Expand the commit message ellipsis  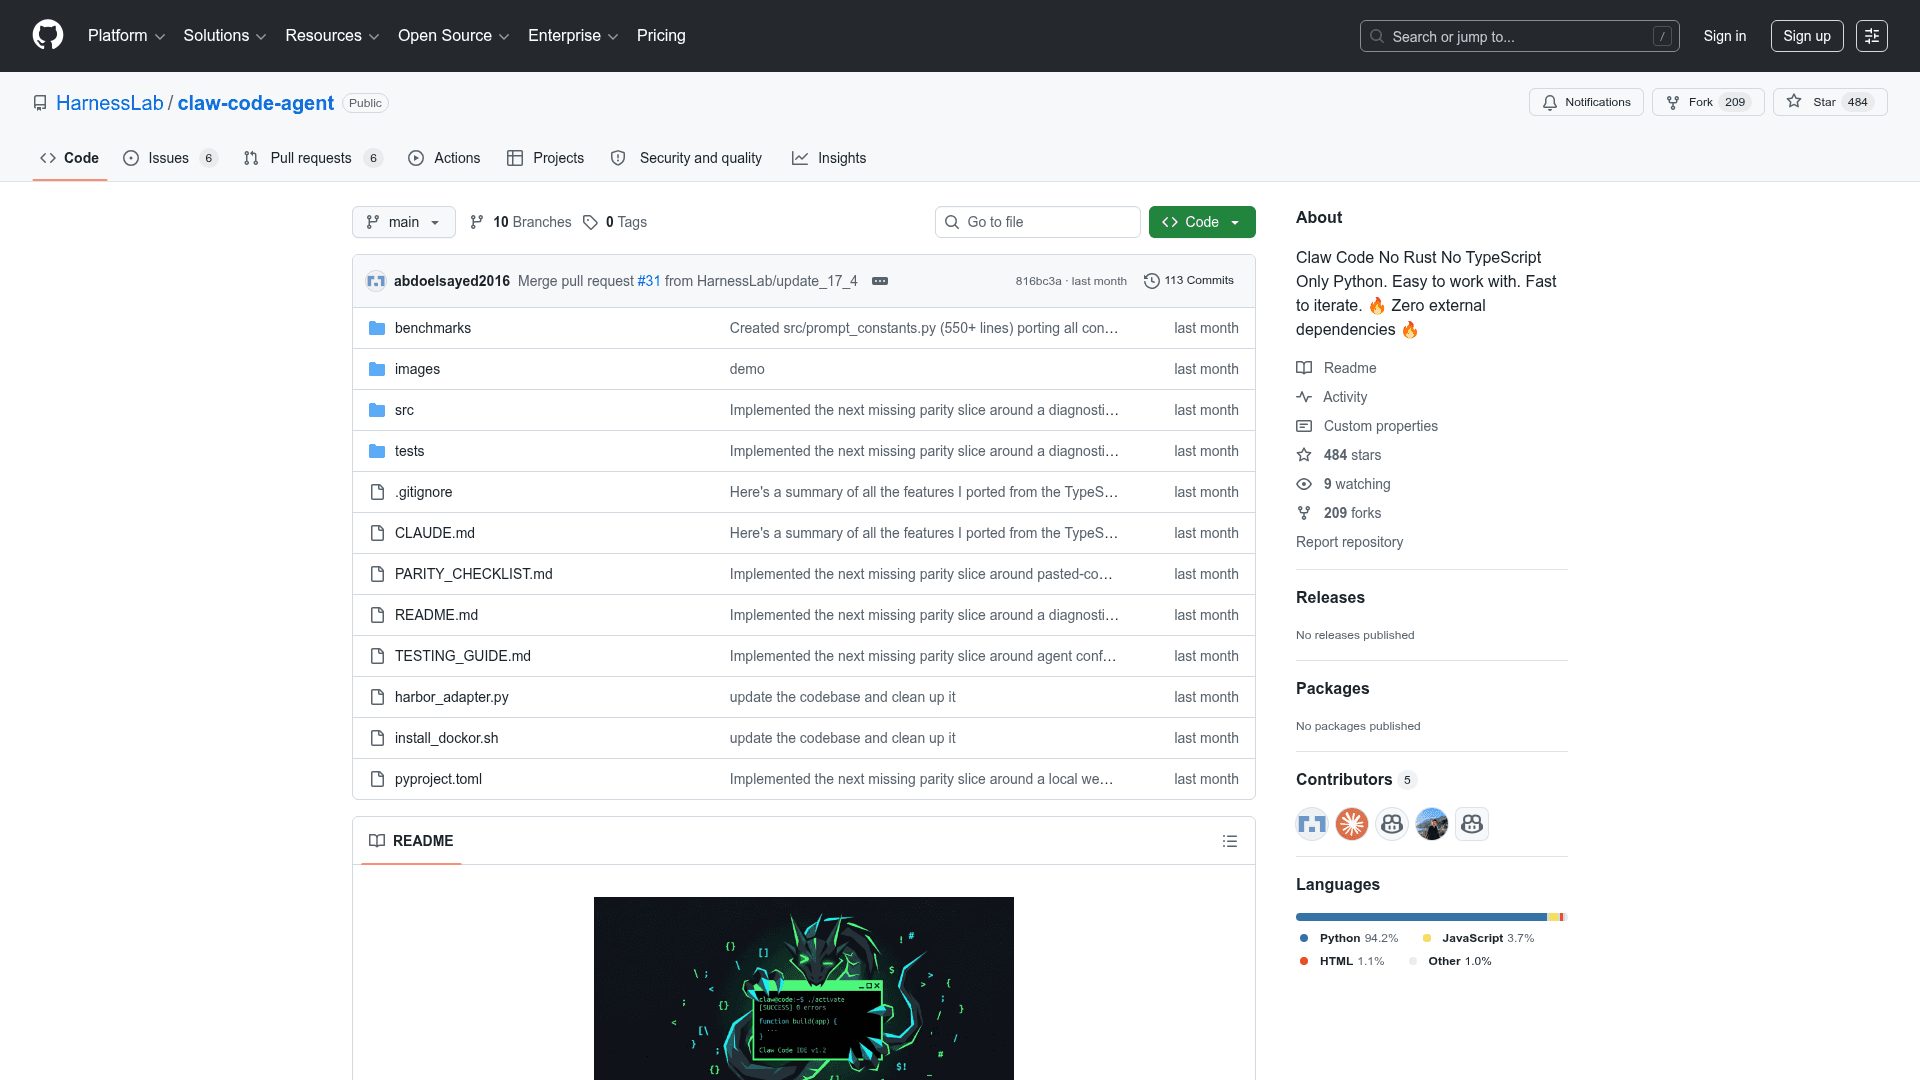880,281
